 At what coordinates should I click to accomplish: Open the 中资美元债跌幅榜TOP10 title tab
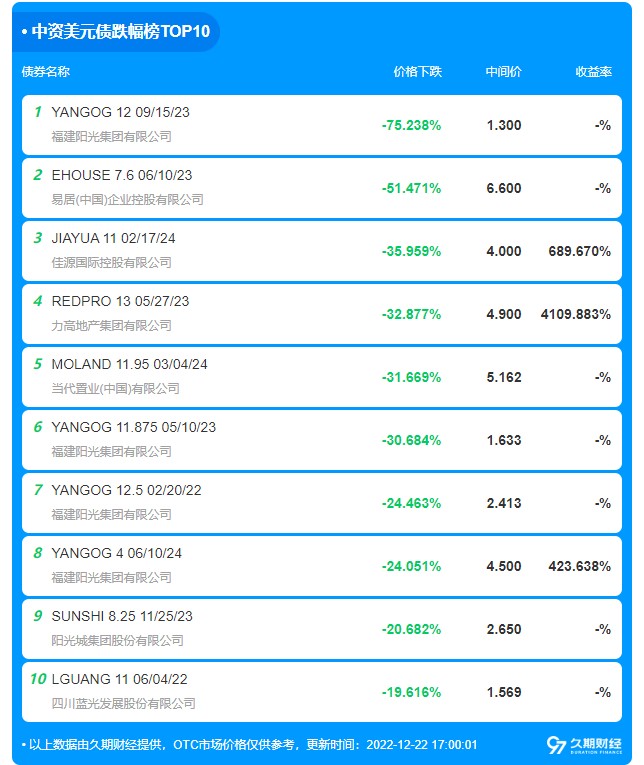tap(116, 32)
